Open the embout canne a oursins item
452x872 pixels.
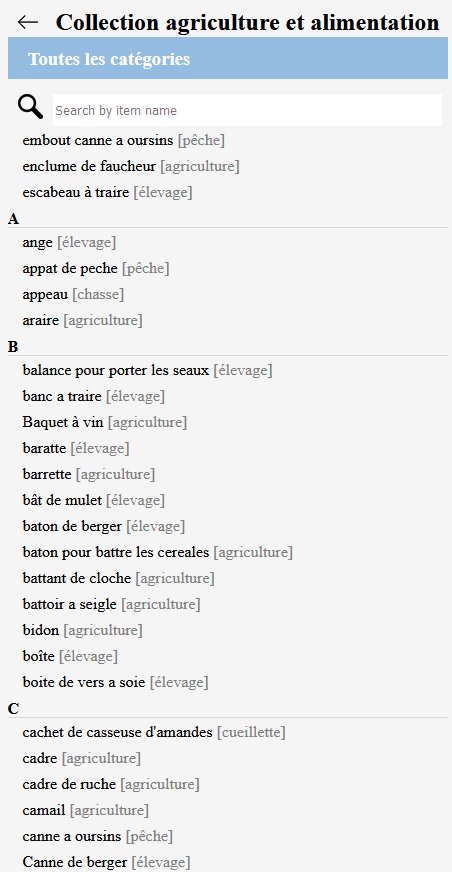(x=123, y=141)
